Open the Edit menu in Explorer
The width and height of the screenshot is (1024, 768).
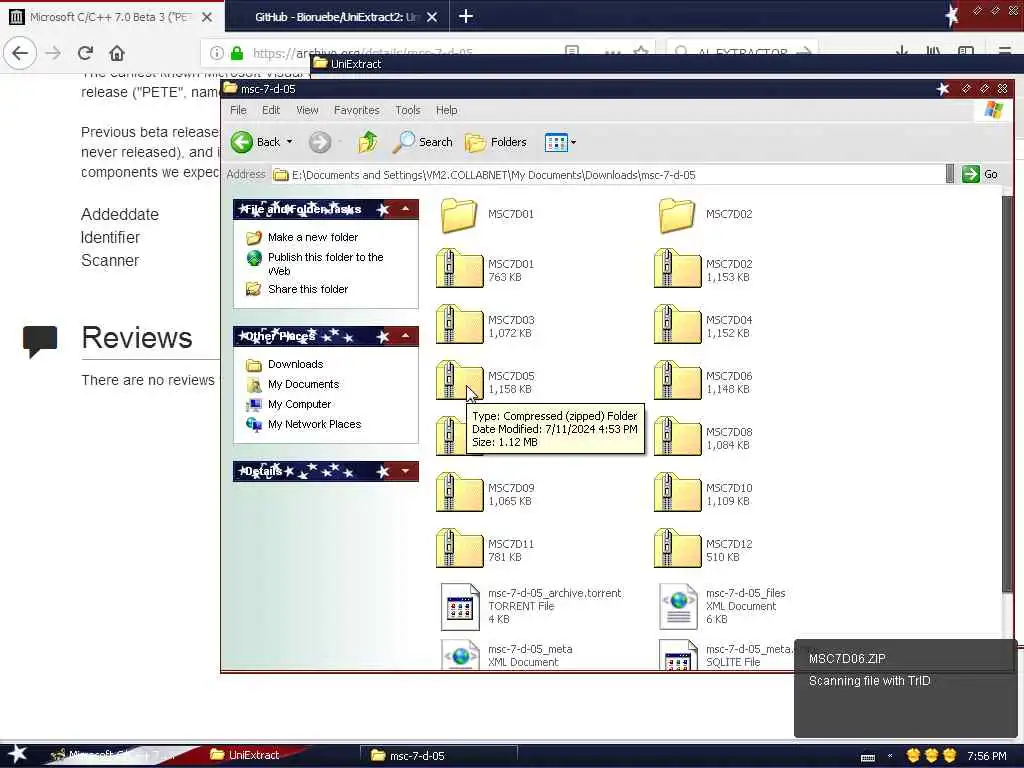[x=271, y=110]
